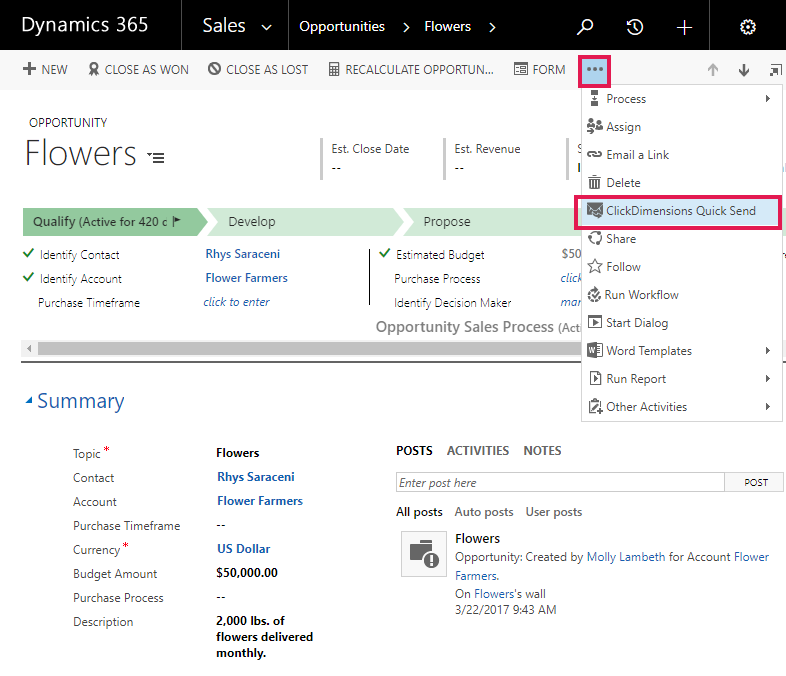
Task: Open settings gear icon
Action: [747, 27]
